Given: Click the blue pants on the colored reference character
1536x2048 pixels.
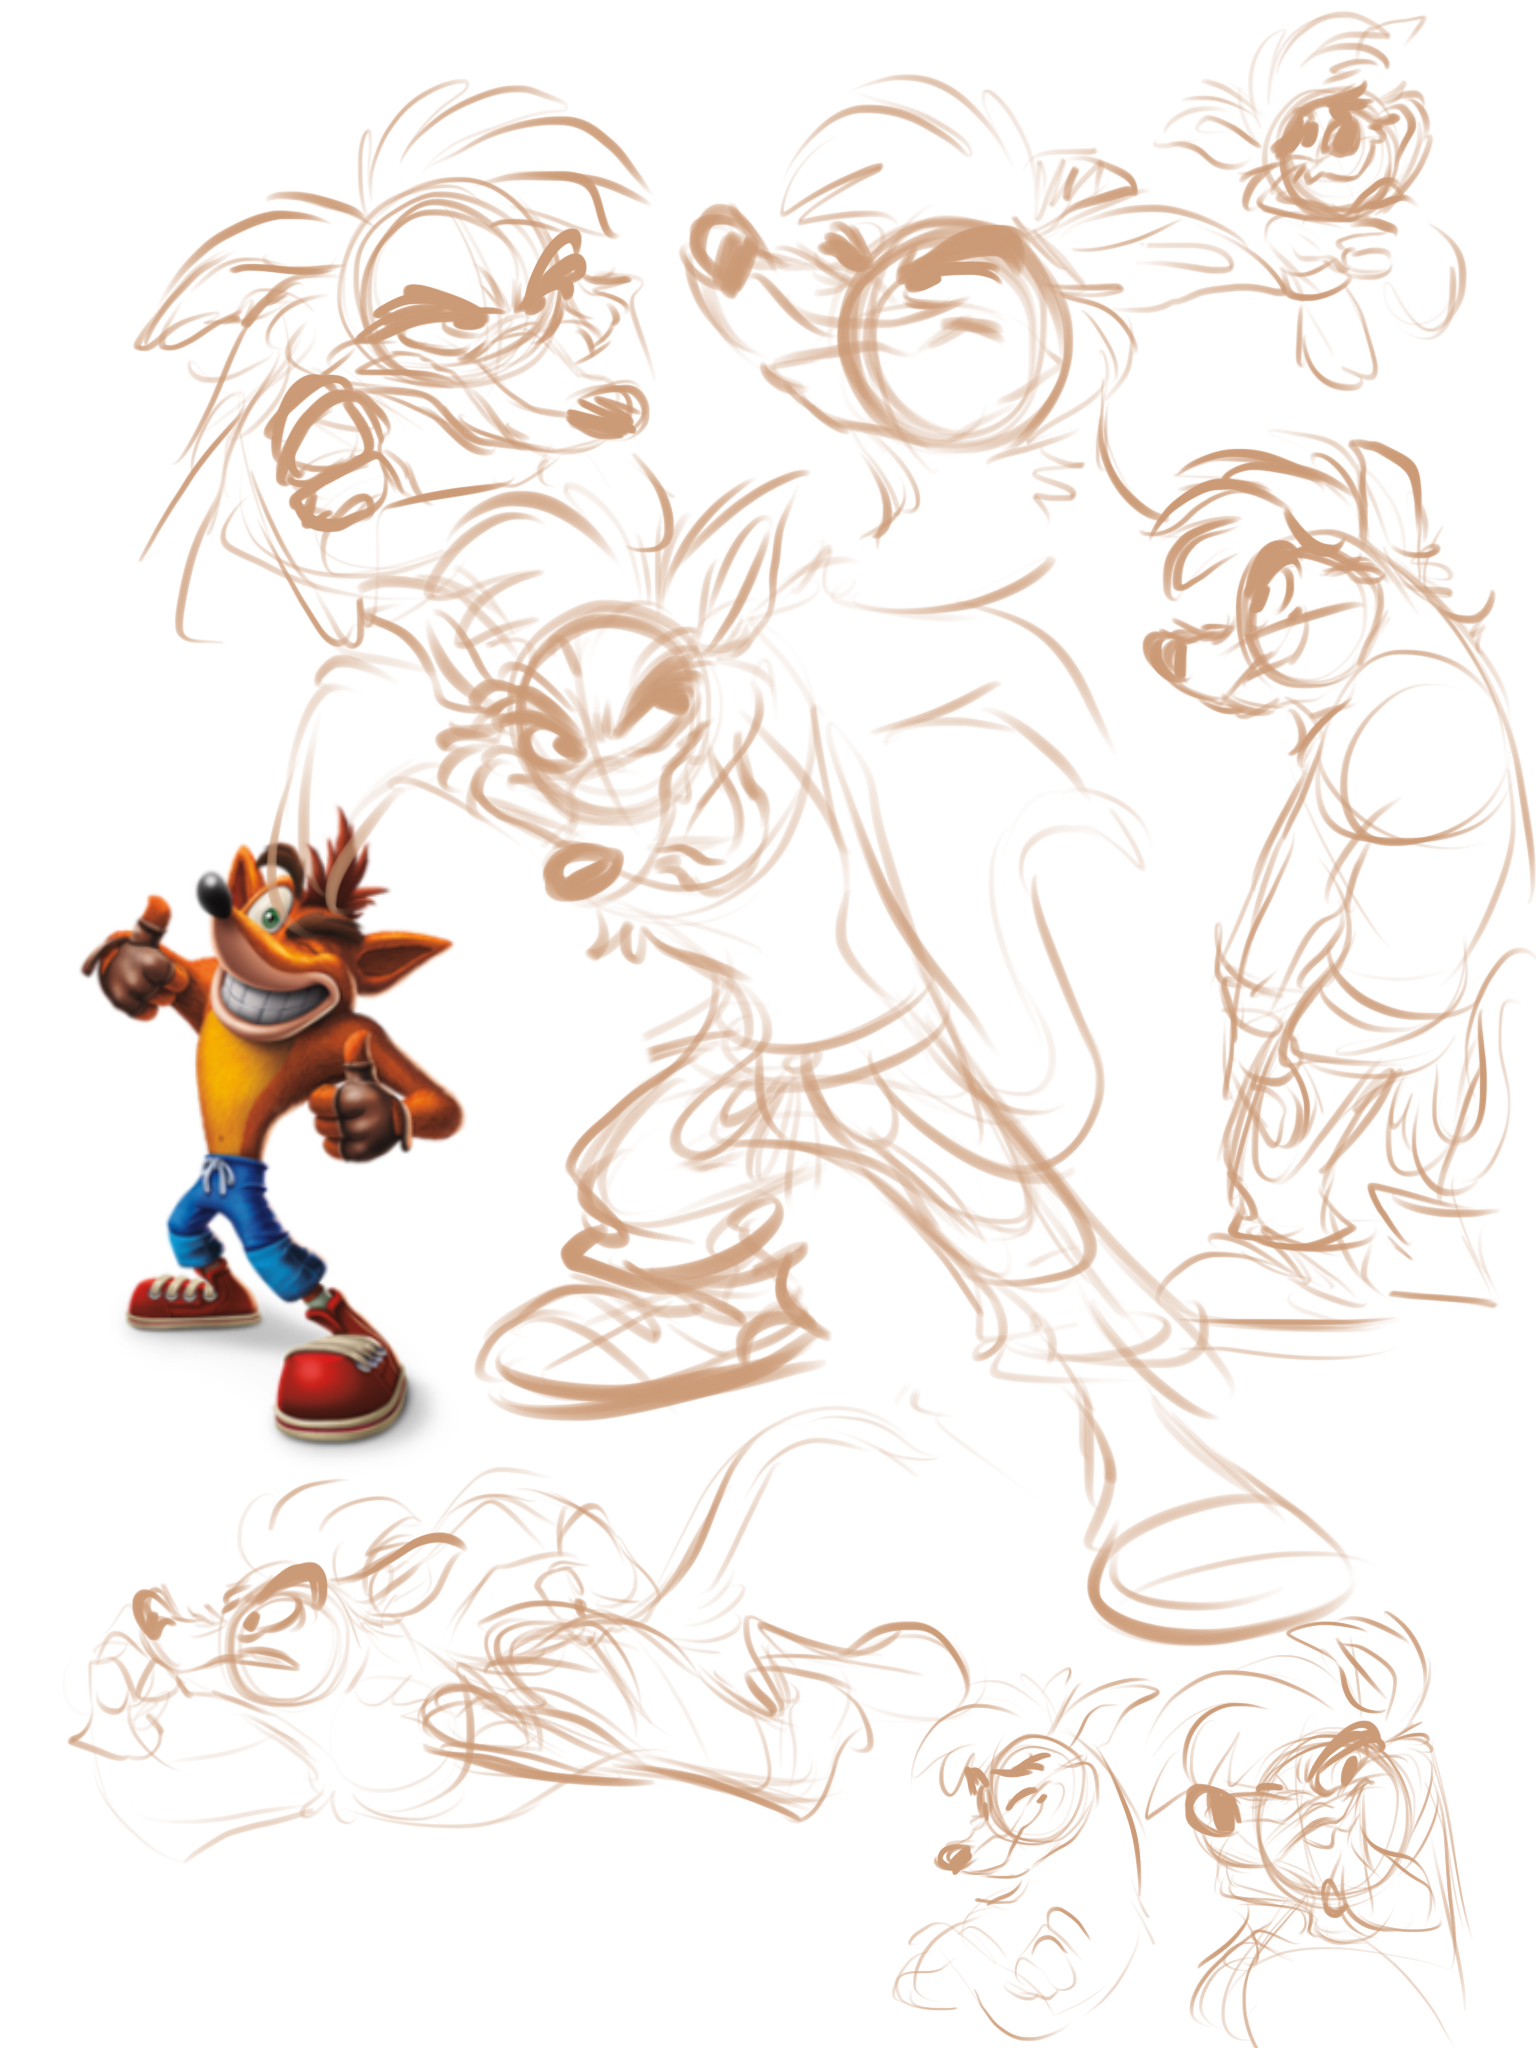Looking at the screenshot, I should click(245, 1226).
